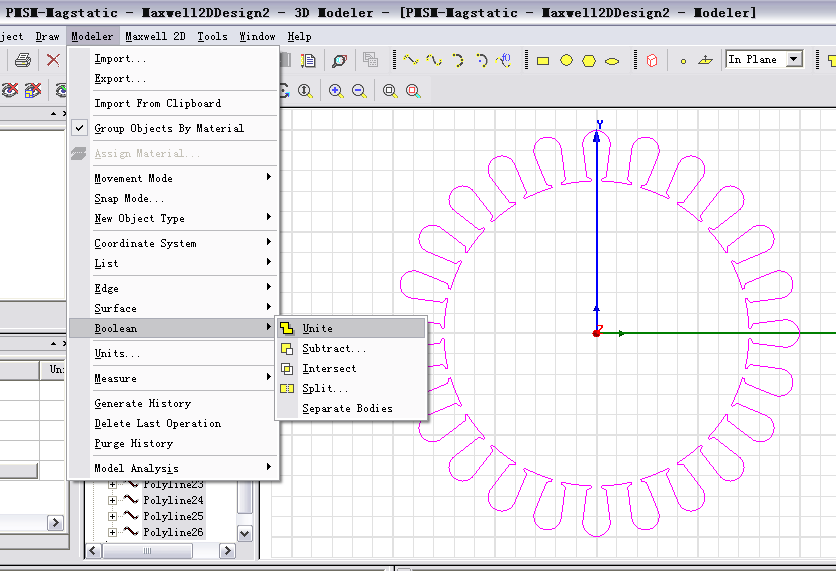Select the Draw circle tool
The image size is (836, 571).
566,60
